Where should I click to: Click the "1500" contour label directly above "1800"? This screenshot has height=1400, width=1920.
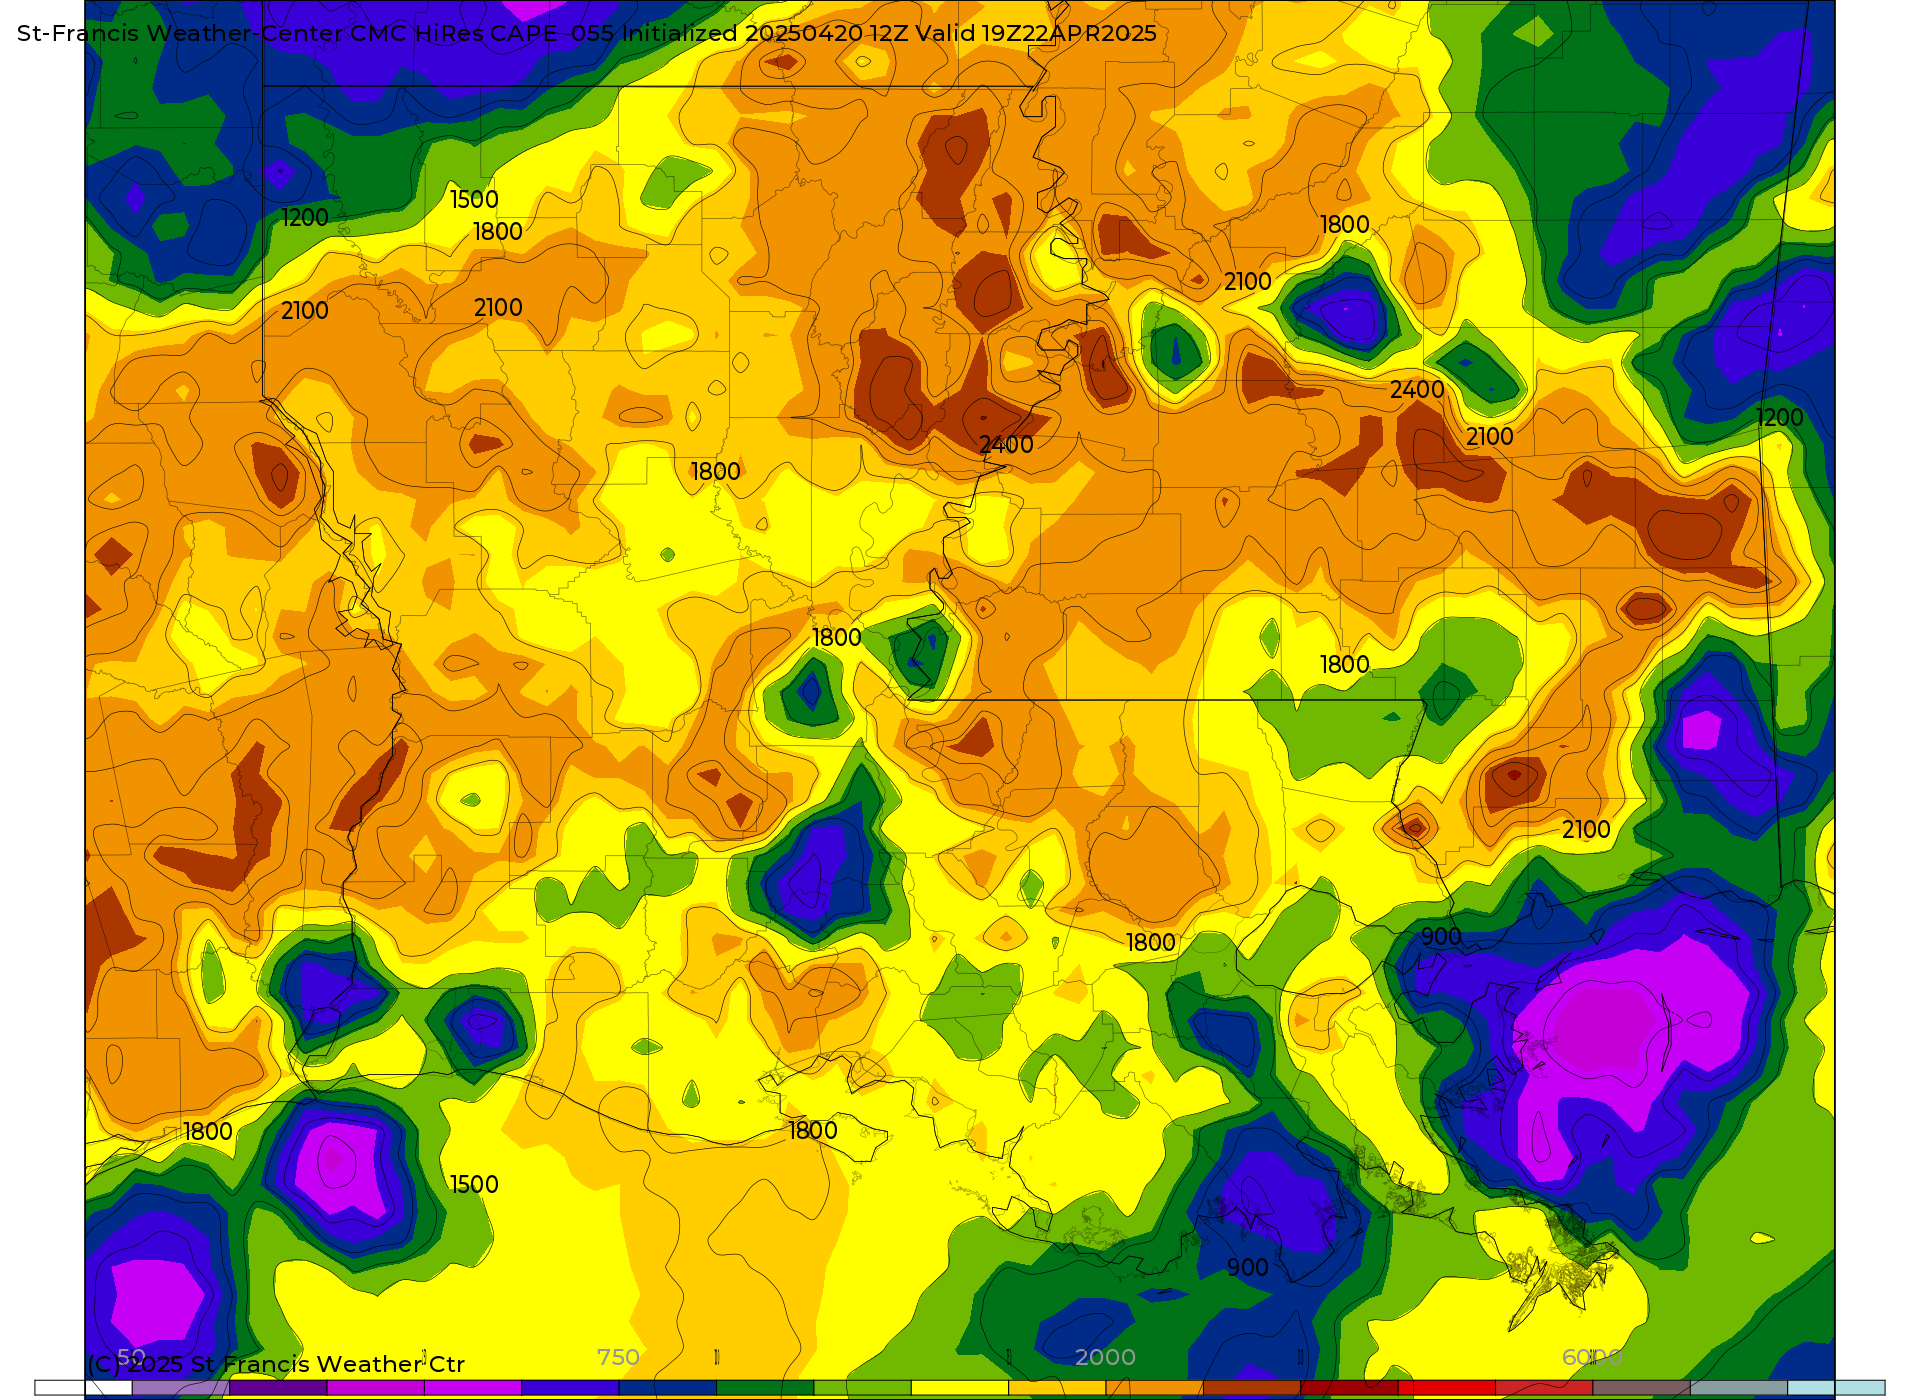474,200
